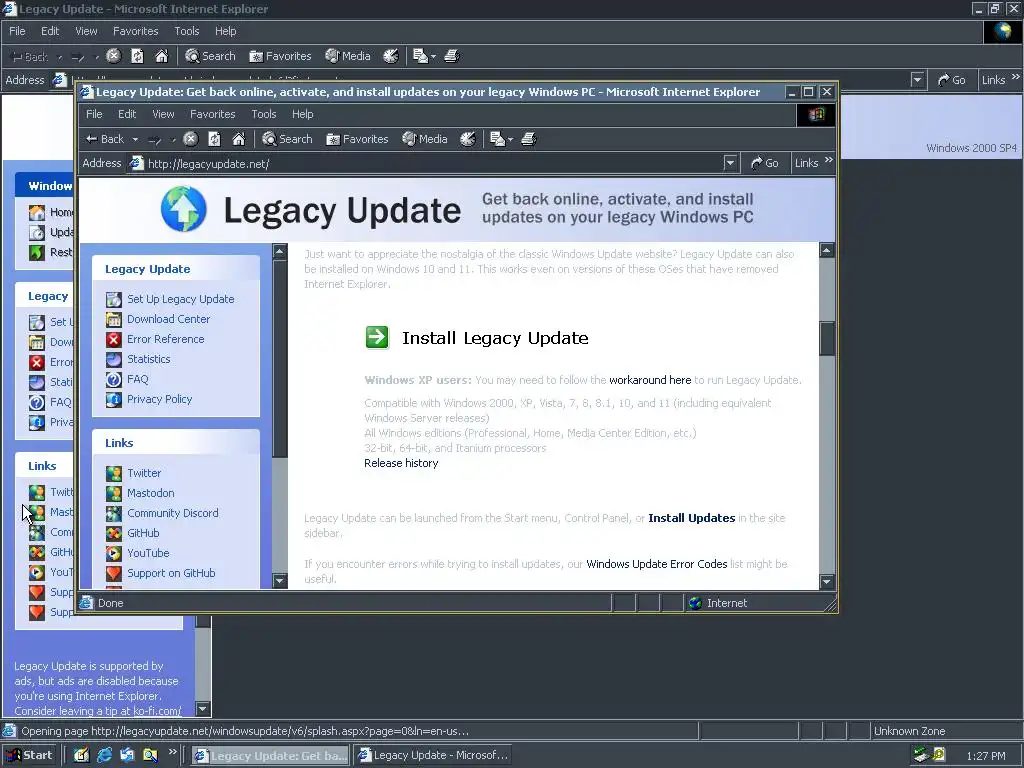Screen dimensions: 1024x768
Task: Click Install Updates link in text
Action: click(x=692, y=518)
